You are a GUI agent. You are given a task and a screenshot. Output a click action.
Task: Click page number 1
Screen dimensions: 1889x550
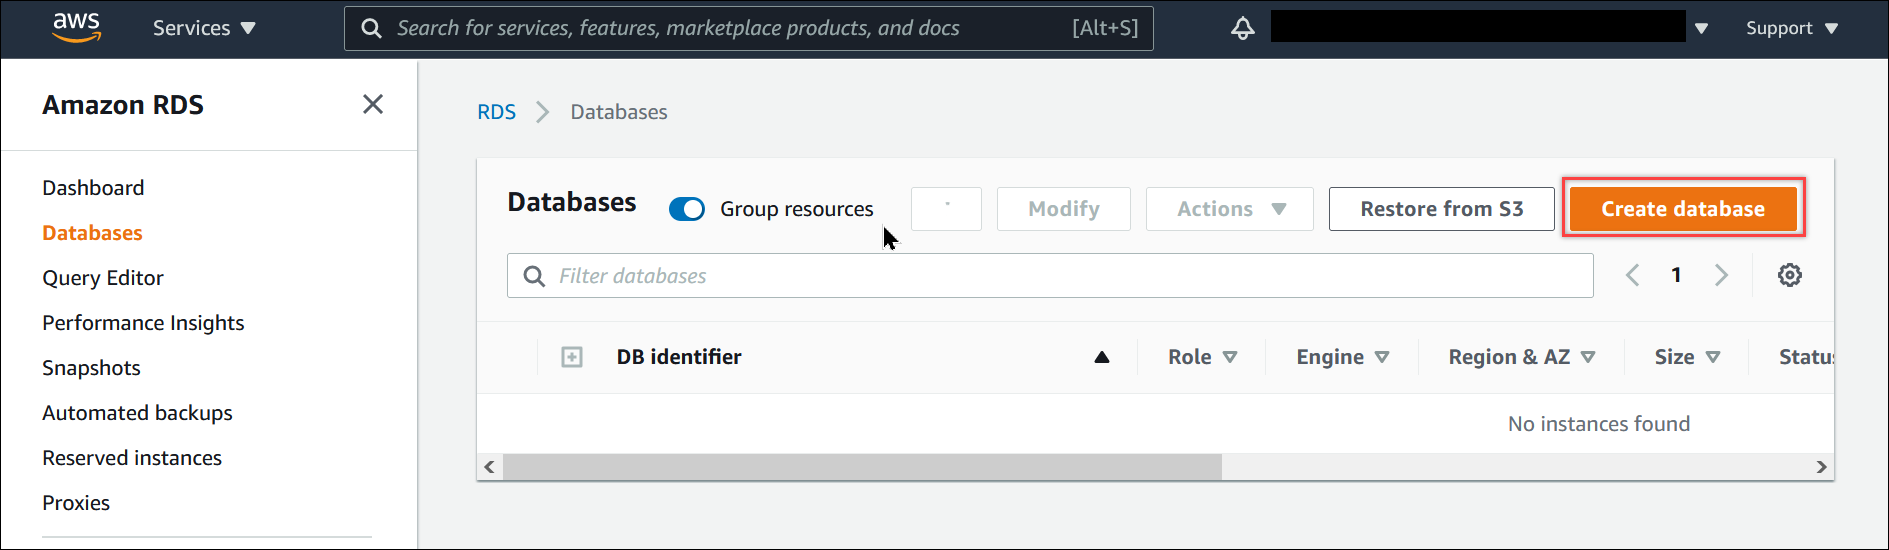pyautogui.click(x=1676, y=275)
